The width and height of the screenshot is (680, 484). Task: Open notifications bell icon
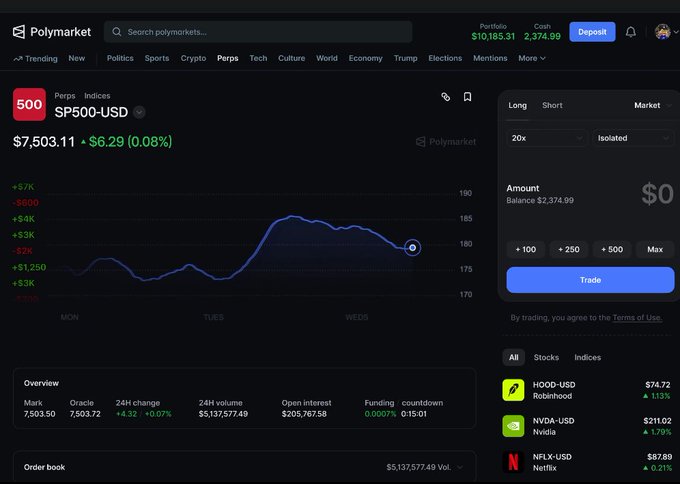631,32
